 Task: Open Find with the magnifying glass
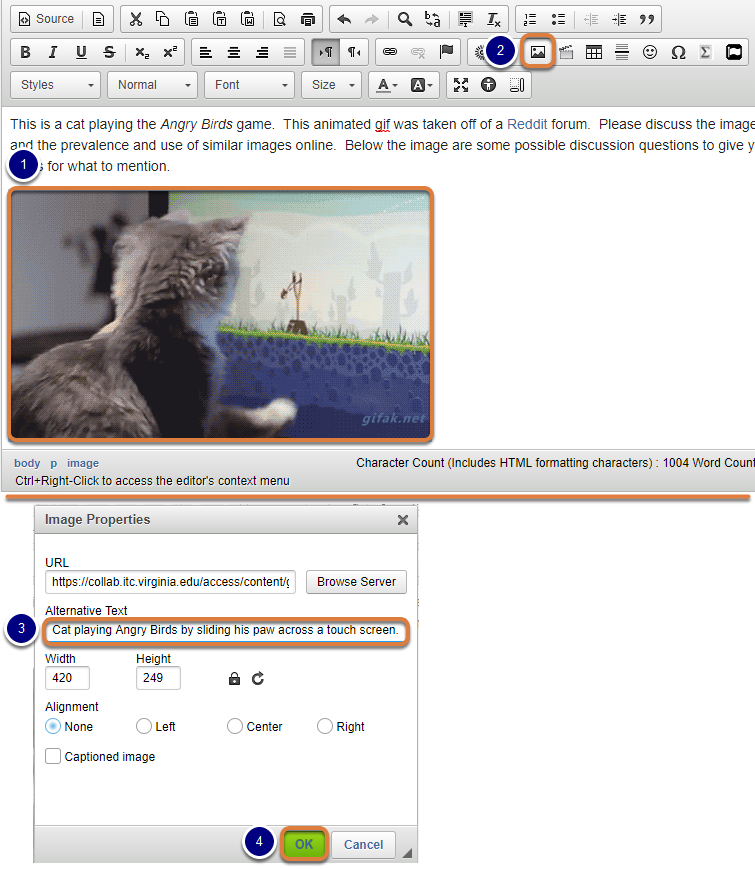tap(405, 19)
